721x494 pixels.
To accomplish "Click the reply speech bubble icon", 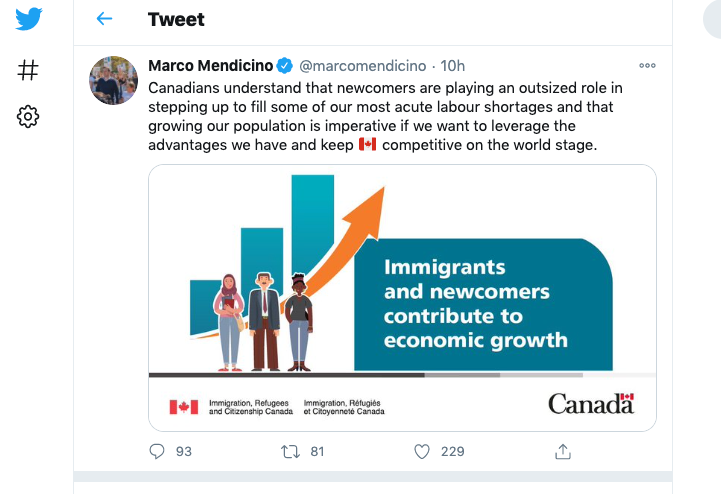I will tap(157, 451).
